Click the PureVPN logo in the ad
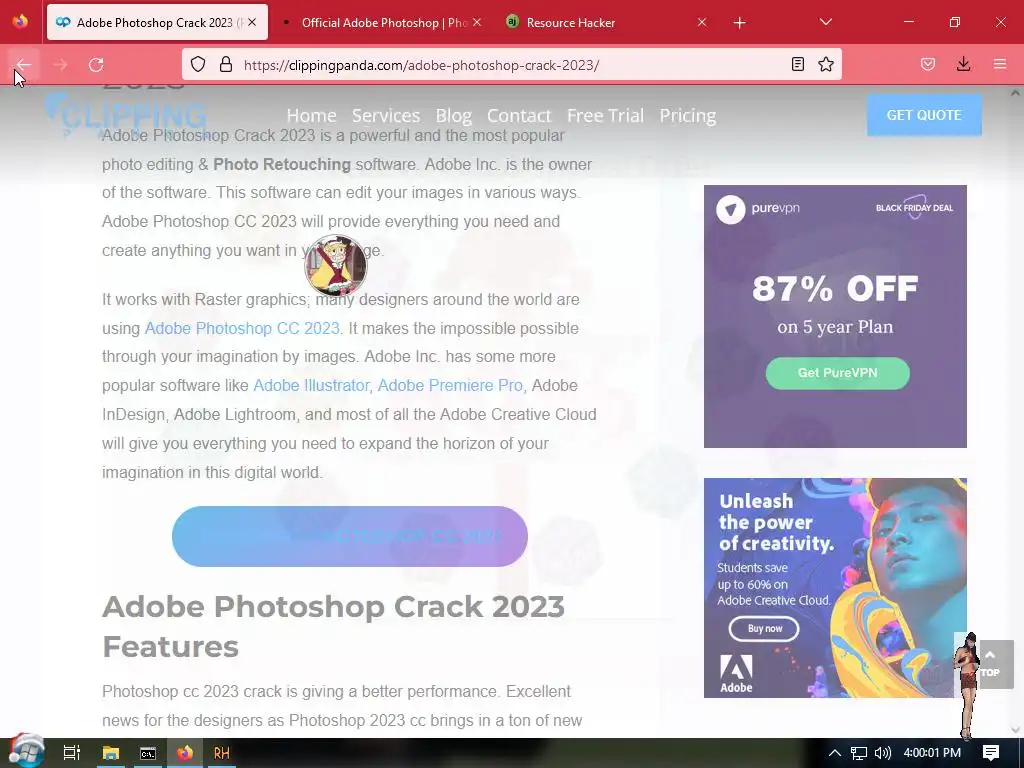This screenshot has width=1024, height=768. coord(758,209)
